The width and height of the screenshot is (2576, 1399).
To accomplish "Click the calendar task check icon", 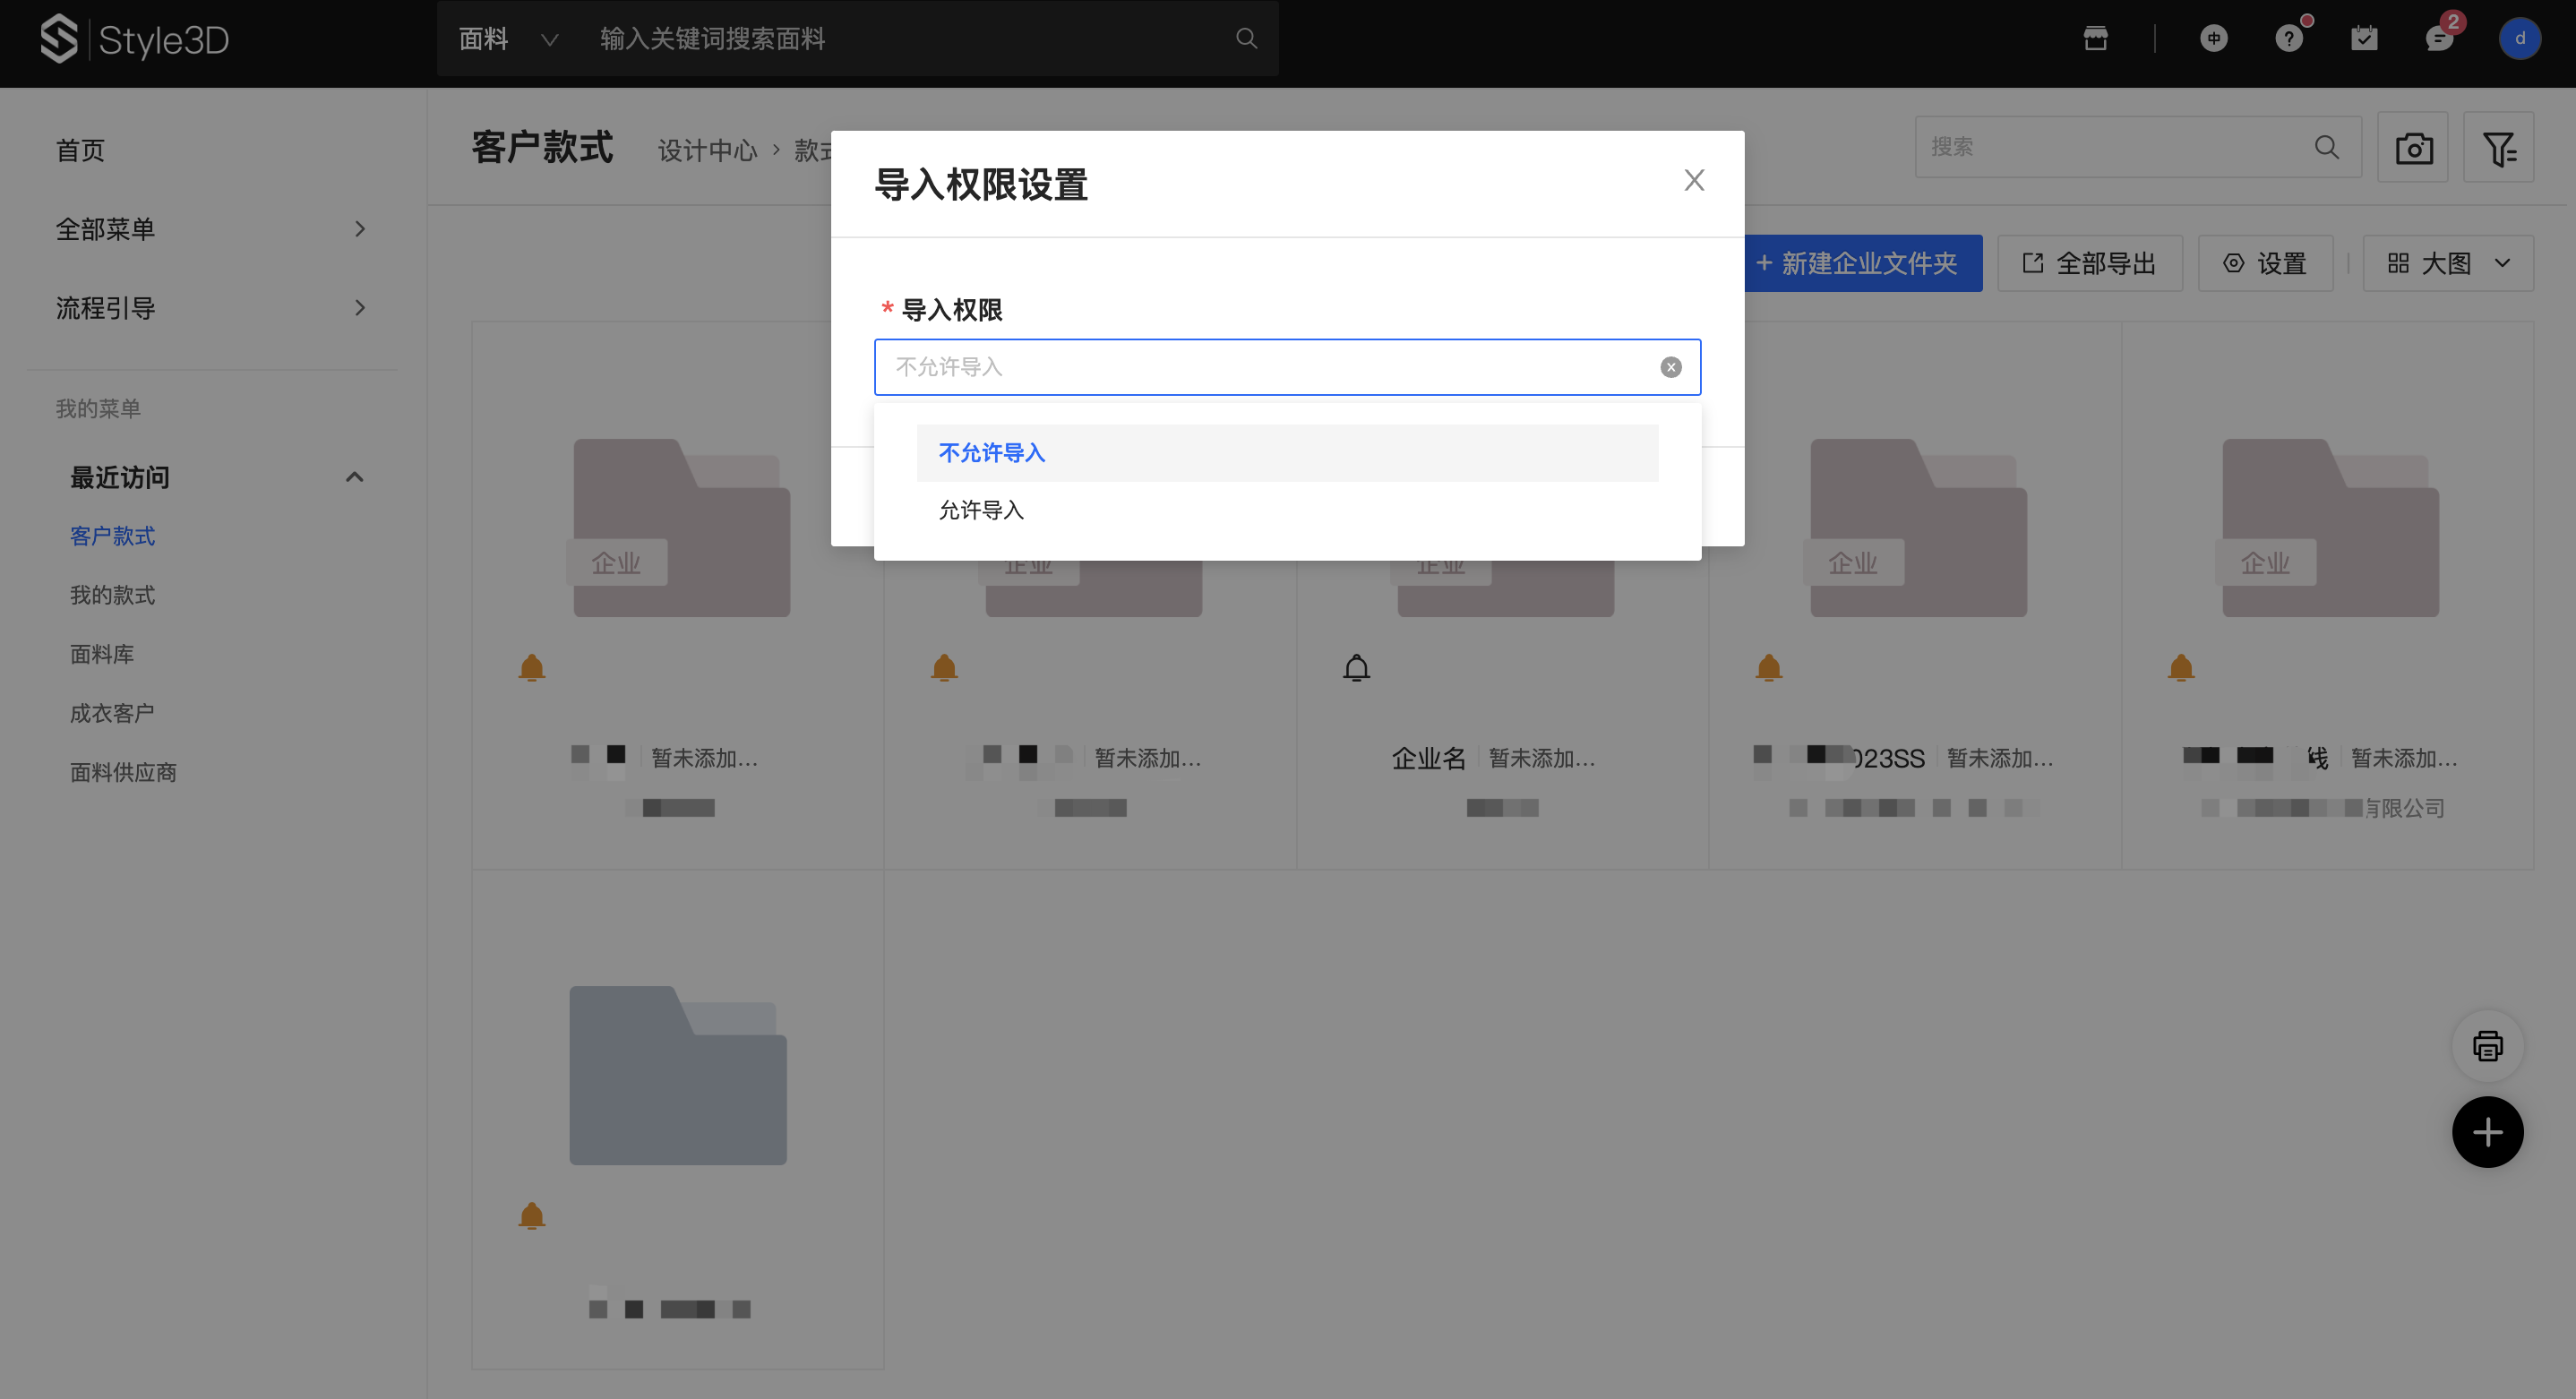I will [2364, 39].
